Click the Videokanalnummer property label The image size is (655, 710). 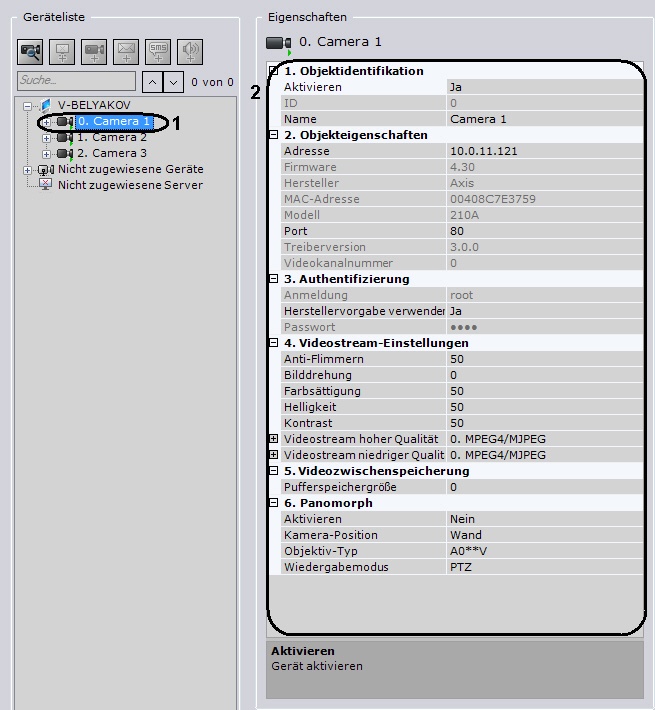coord(338,263)
